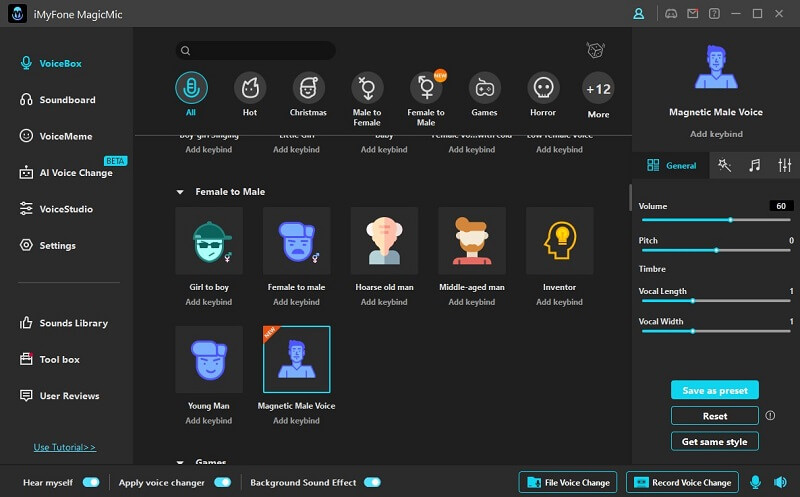Open the Soundboard section

click(x=57, y=100)
